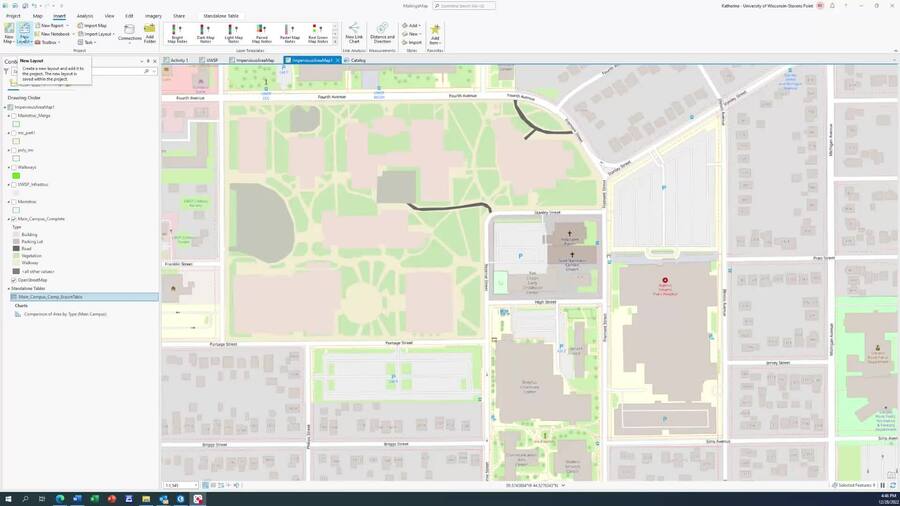
Task: Open the Connections tool
Action: [x=130, y=33]
